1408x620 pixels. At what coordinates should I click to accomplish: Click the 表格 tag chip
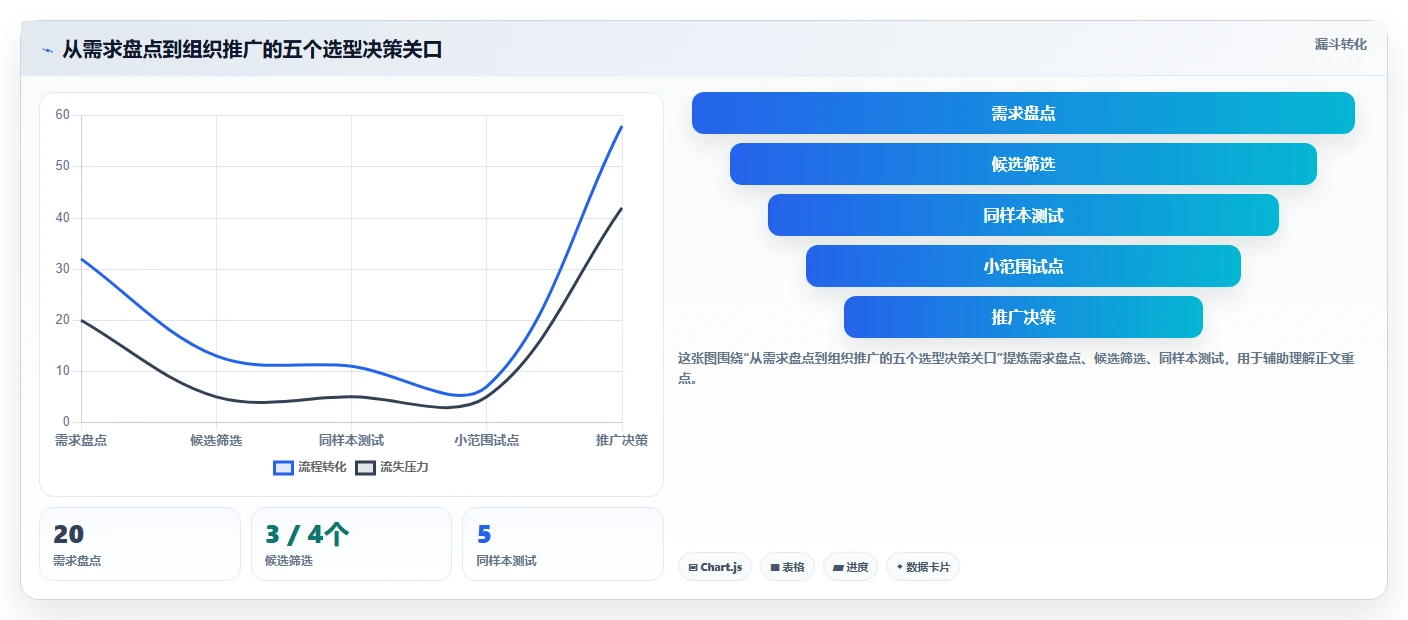(788, 567)
